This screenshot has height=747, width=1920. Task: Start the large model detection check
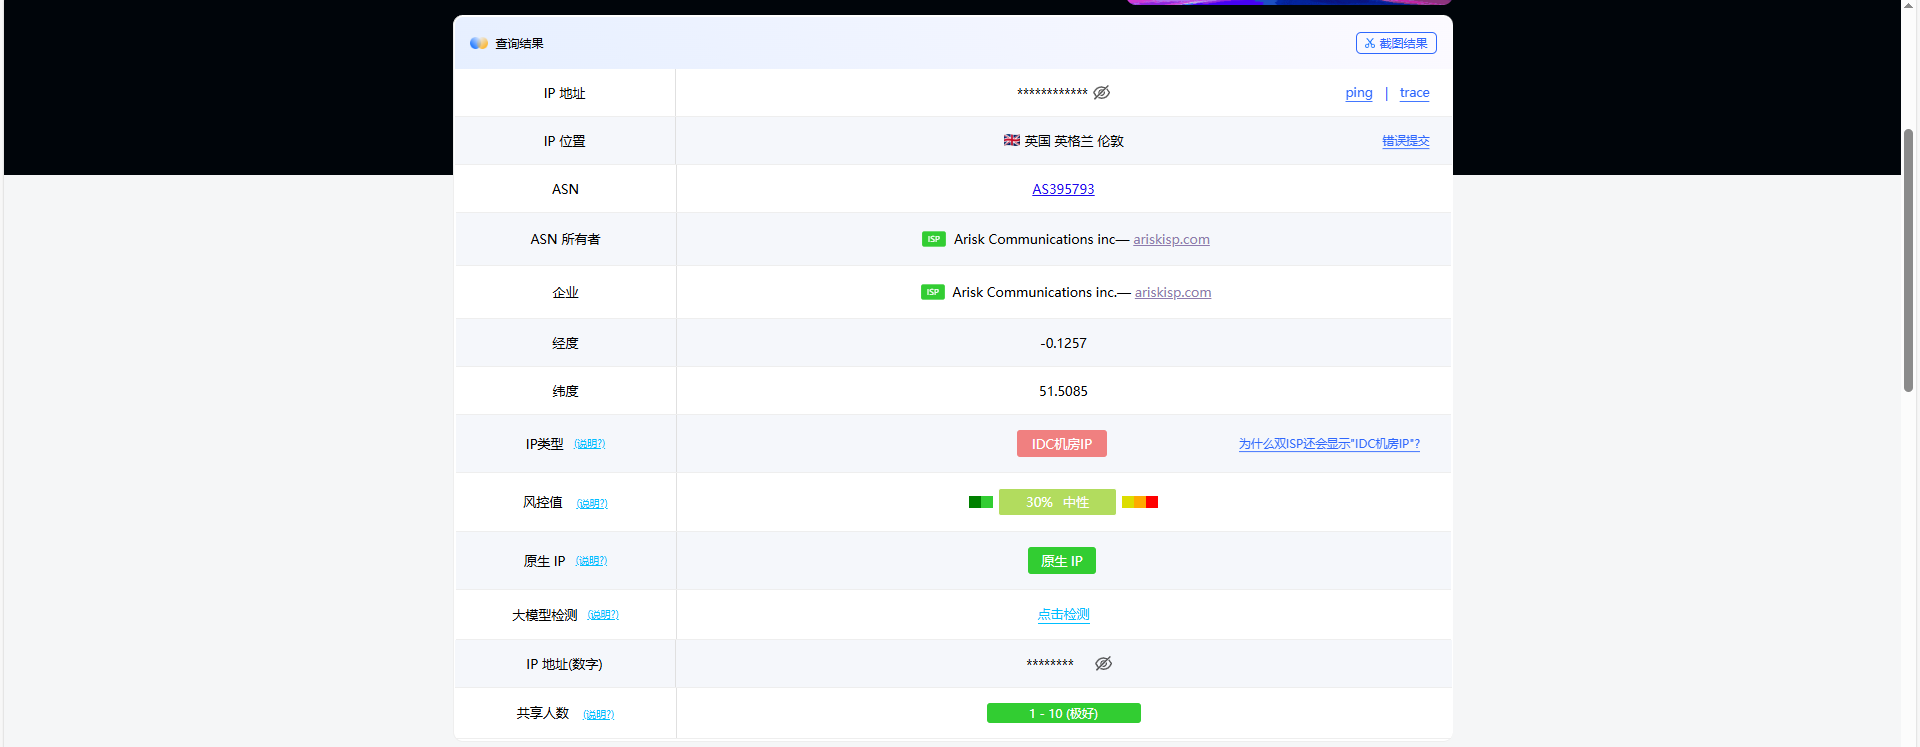(x=1063, y=615)
